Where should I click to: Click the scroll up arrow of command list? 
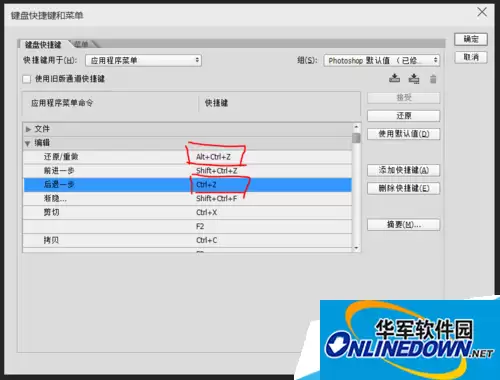coord(356,127)
